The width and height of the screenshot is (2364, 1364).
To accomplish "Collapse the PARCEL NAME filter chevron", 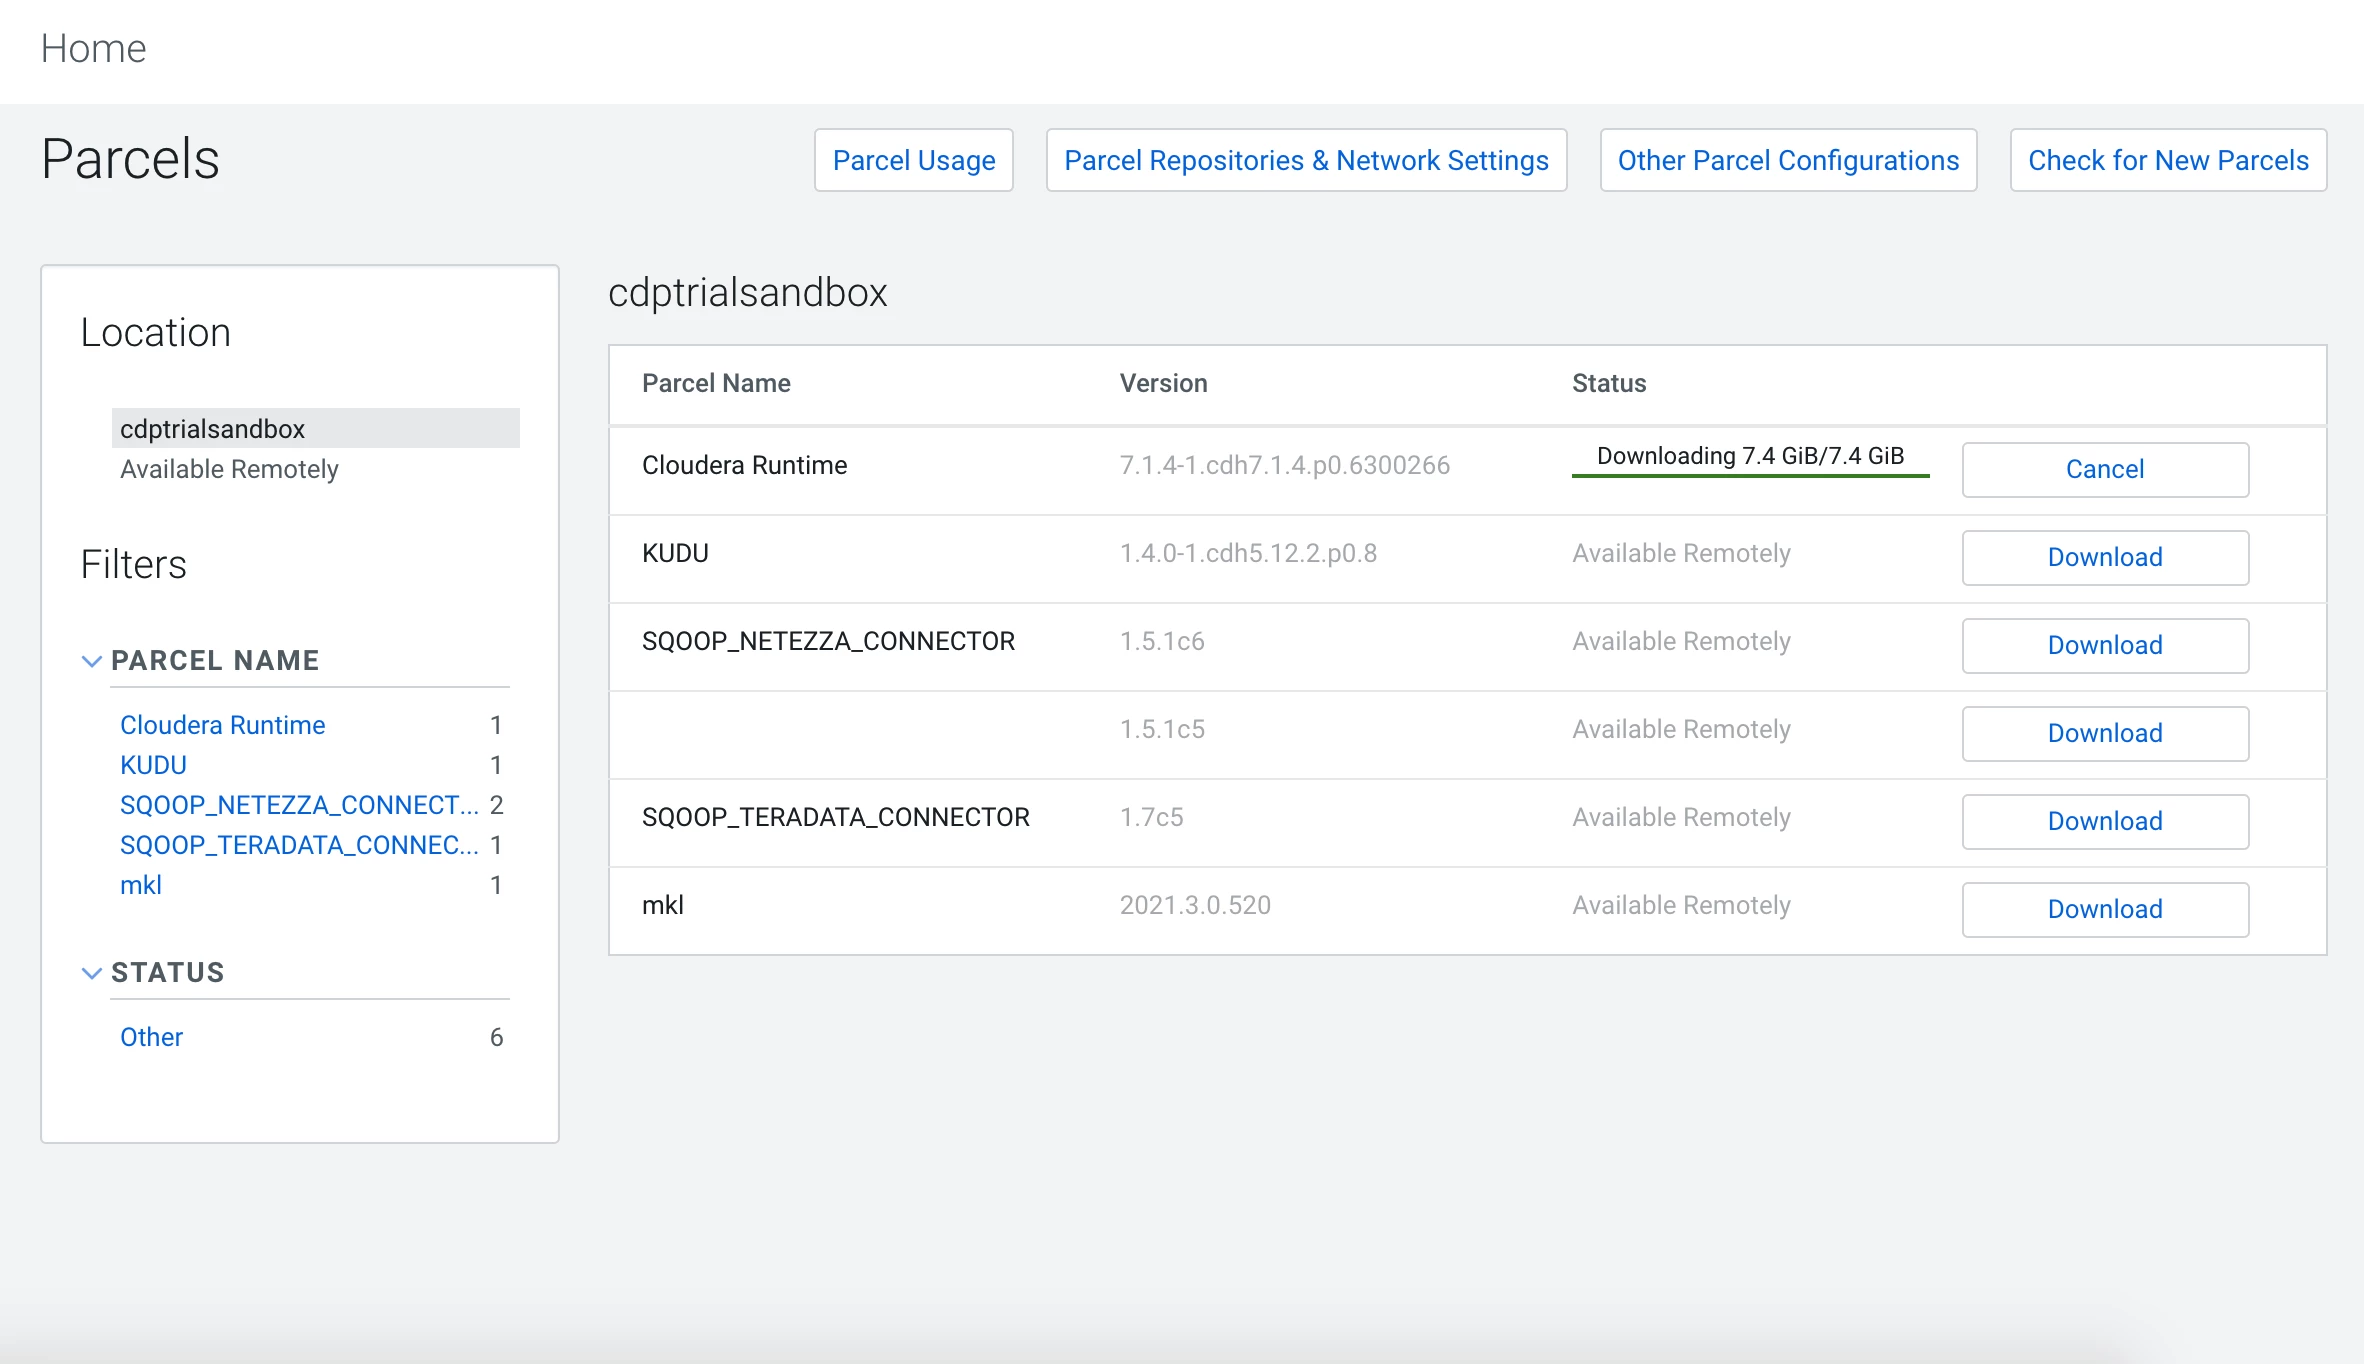I will coord(92,661).
